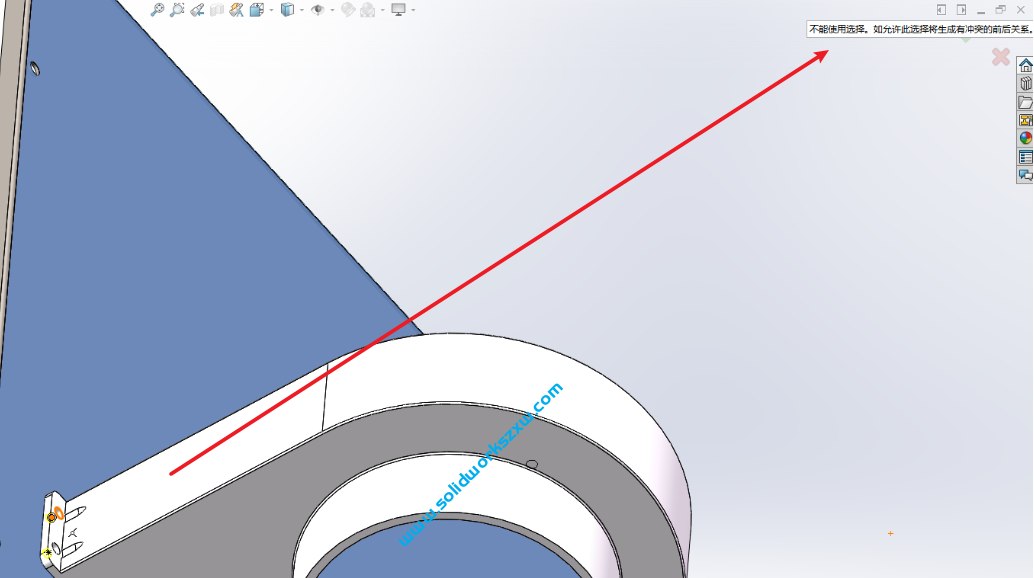Click the red X cancel button

1000,57
